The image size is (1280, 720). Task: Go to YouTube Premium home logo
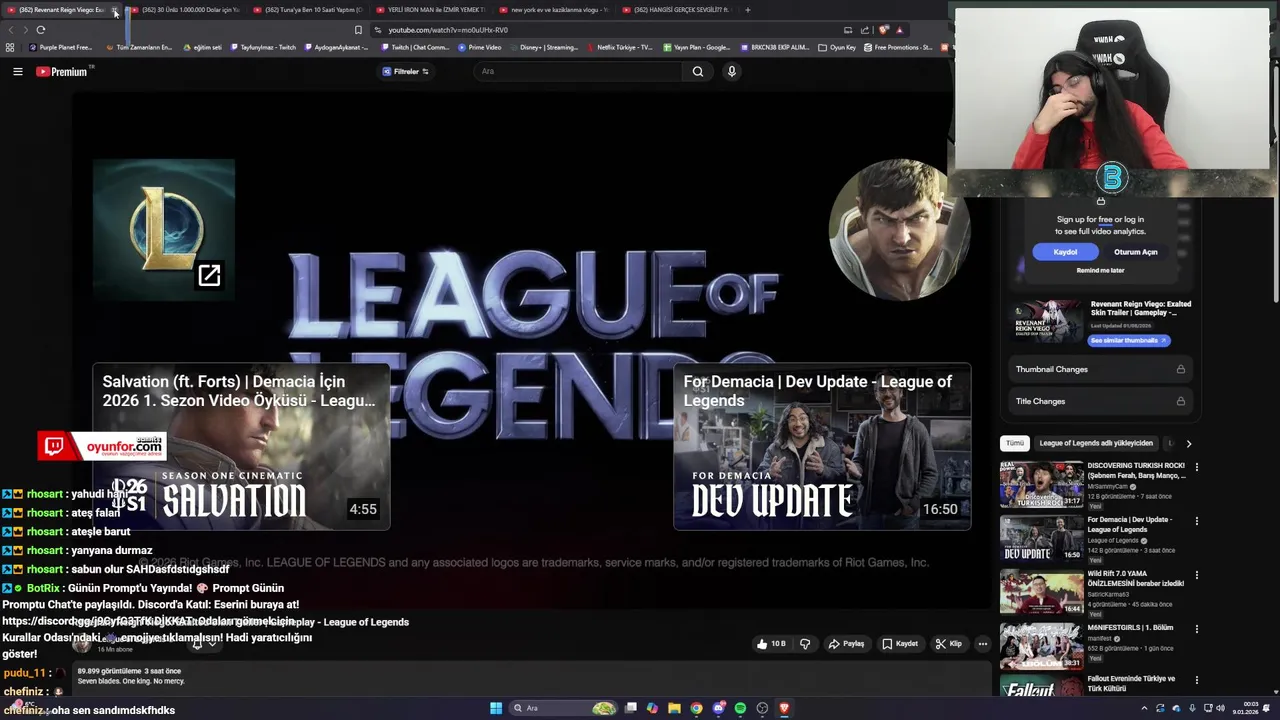pyautogui.click(x=64, y=71)
